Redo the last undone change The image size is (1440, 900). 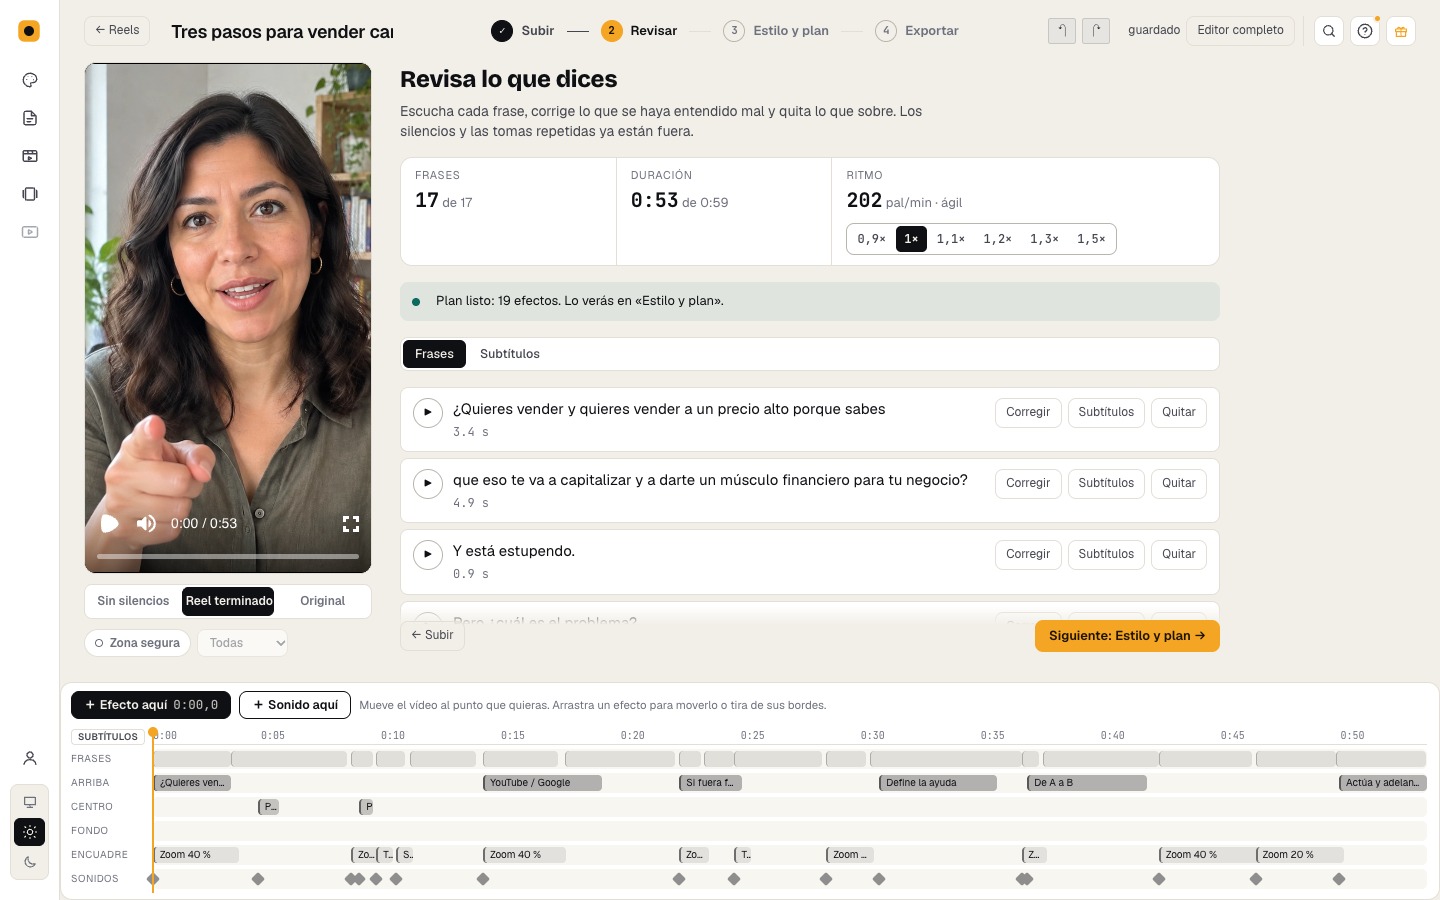(1096, 31)
